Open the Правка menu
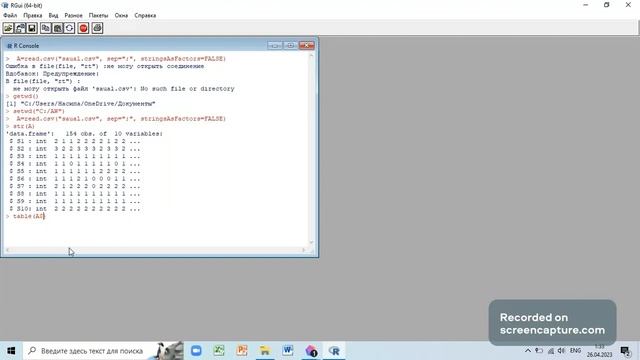The height and width of the screenshot is (360, 640). [x=33, y=16]
